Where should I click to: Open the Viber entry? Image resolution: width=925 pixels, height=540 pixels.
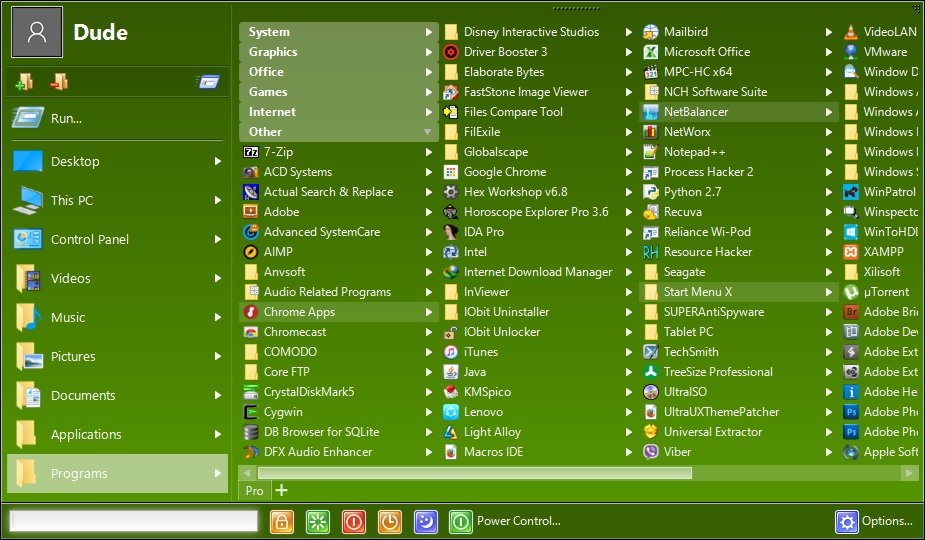739,451
